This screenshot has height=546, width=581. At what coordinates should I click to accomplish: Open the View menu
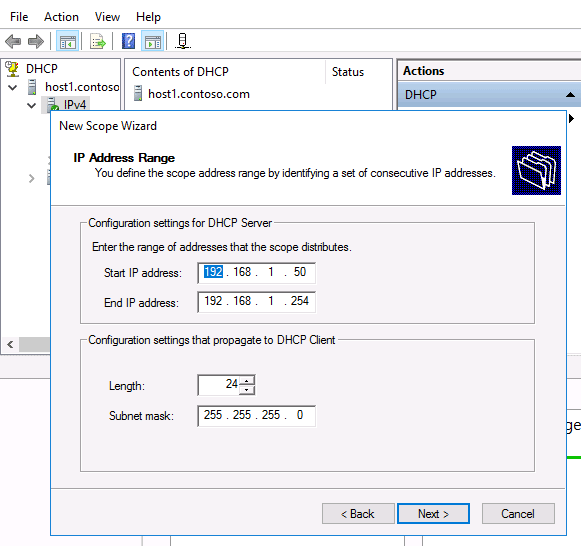[107, 17]
